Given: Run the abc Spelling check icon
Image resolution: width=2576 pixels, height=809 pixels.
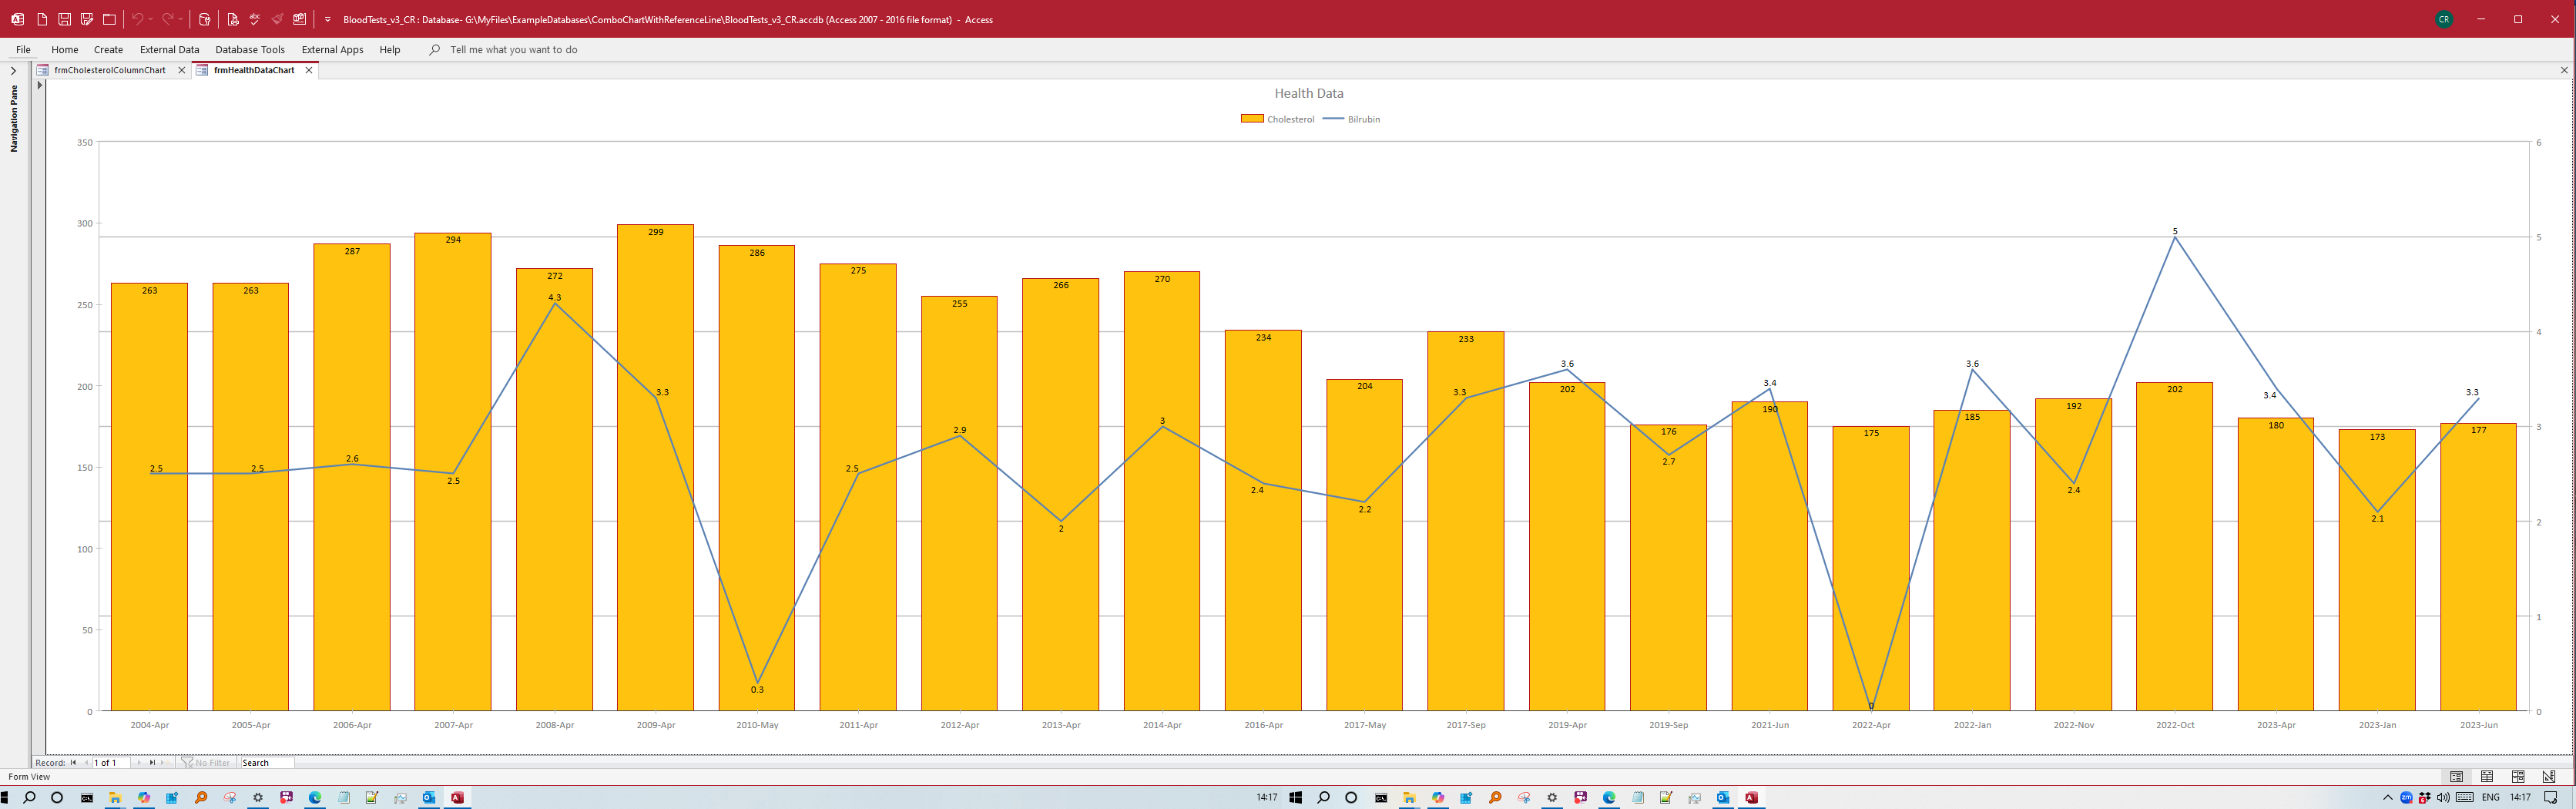Looking at the screenshot, I should [x=255, y=19].
